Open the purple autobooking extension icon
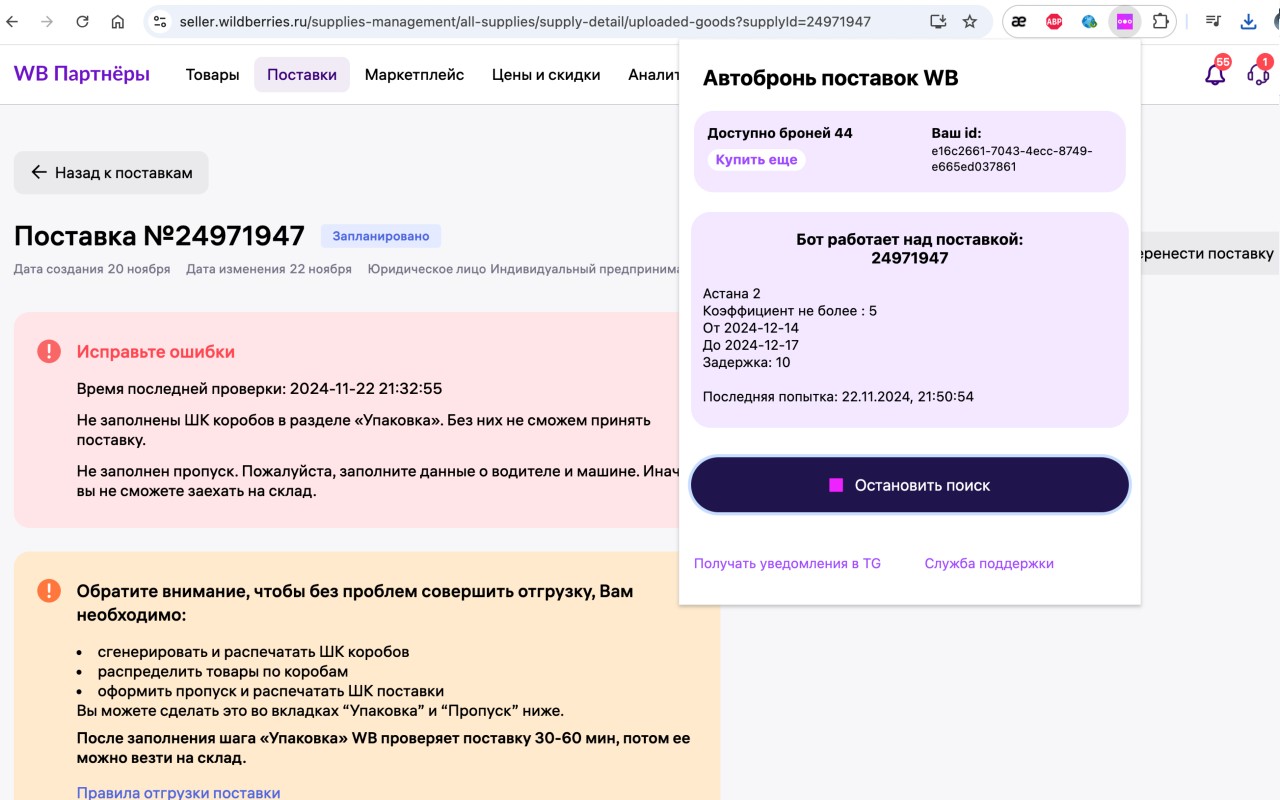 click(1124, 19)
